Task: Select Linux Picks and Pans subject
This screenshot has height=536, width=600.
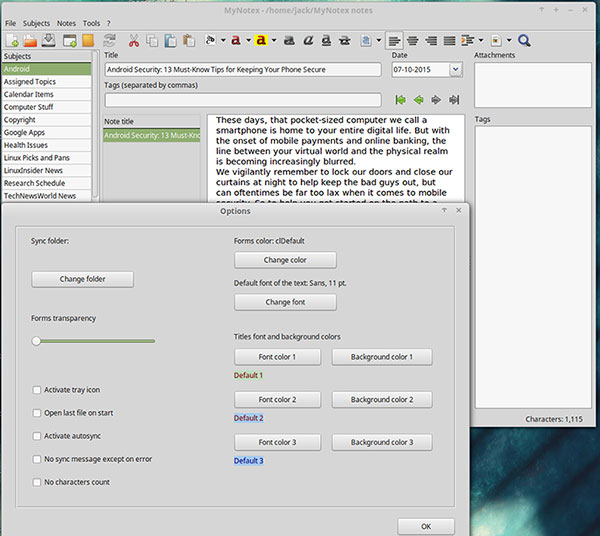Action: (x=47, y=158)
